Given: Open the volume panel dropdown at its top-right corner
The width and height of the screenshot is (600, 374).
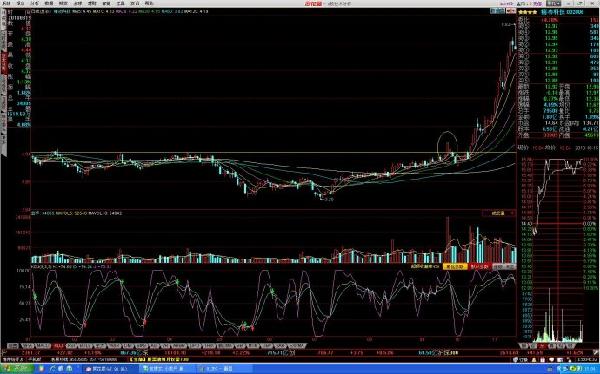Looking at the screenshot, I should click(498, 213).
